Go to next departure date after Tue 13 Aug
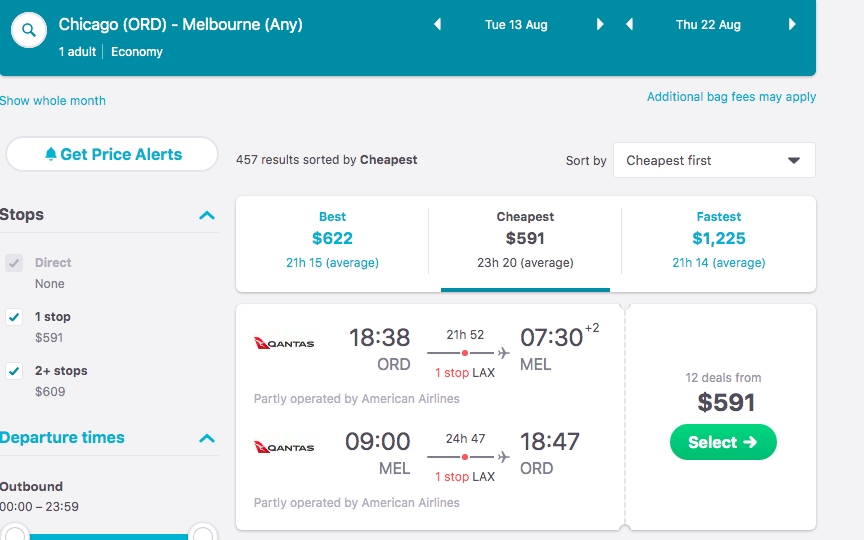 600,25
